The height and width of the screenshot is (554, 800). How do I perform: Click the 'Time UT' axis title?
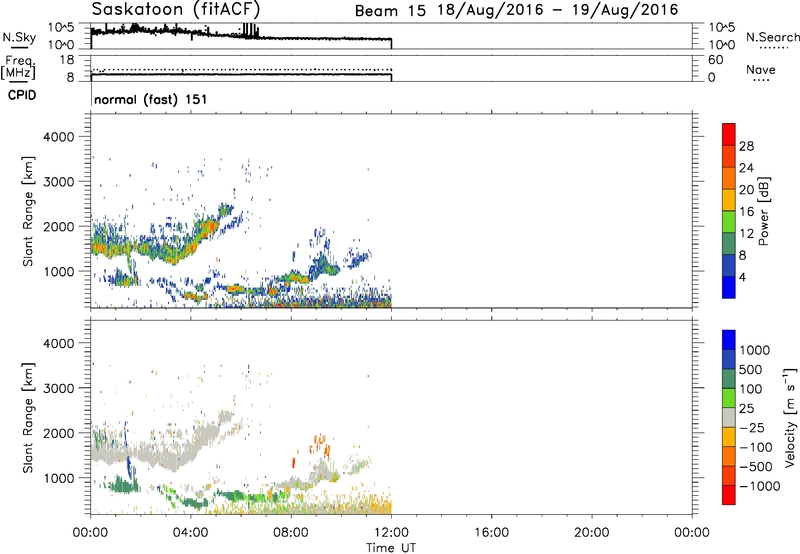click(391, 548)
